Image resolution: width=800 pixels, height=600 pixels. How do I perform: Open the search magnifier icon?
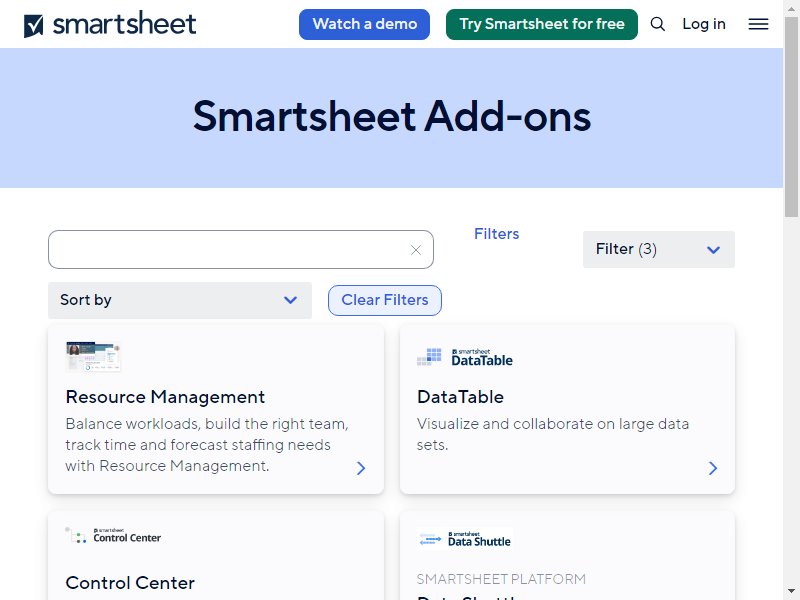point(658,24)
